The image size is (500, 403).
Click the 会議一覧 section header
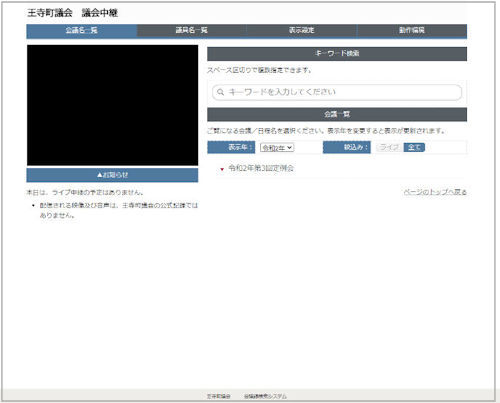337,114
